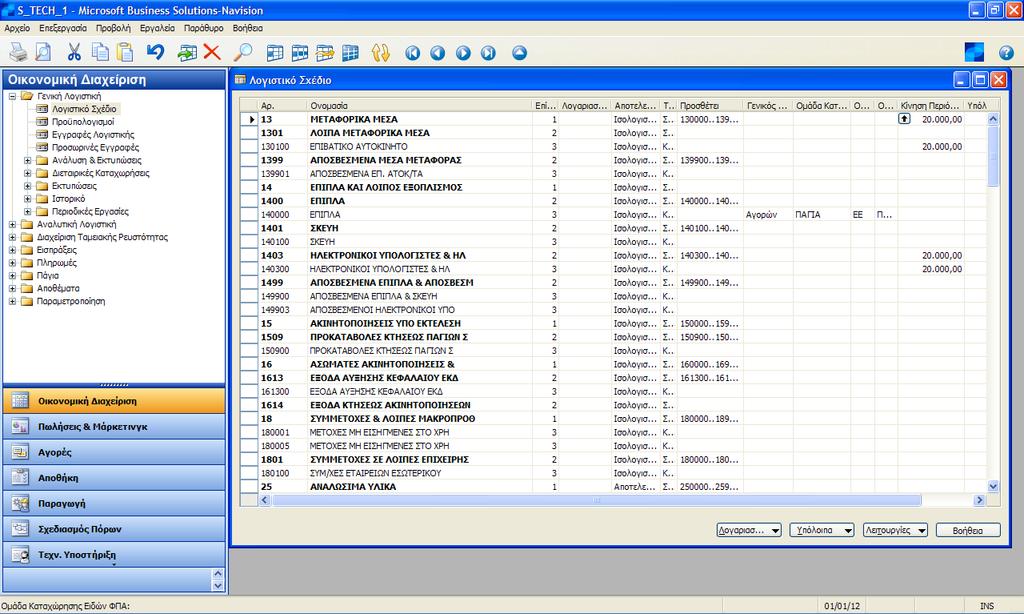Open Εγγραφές Λογιστικής in the tree
1024x614 pixels.
93,135
